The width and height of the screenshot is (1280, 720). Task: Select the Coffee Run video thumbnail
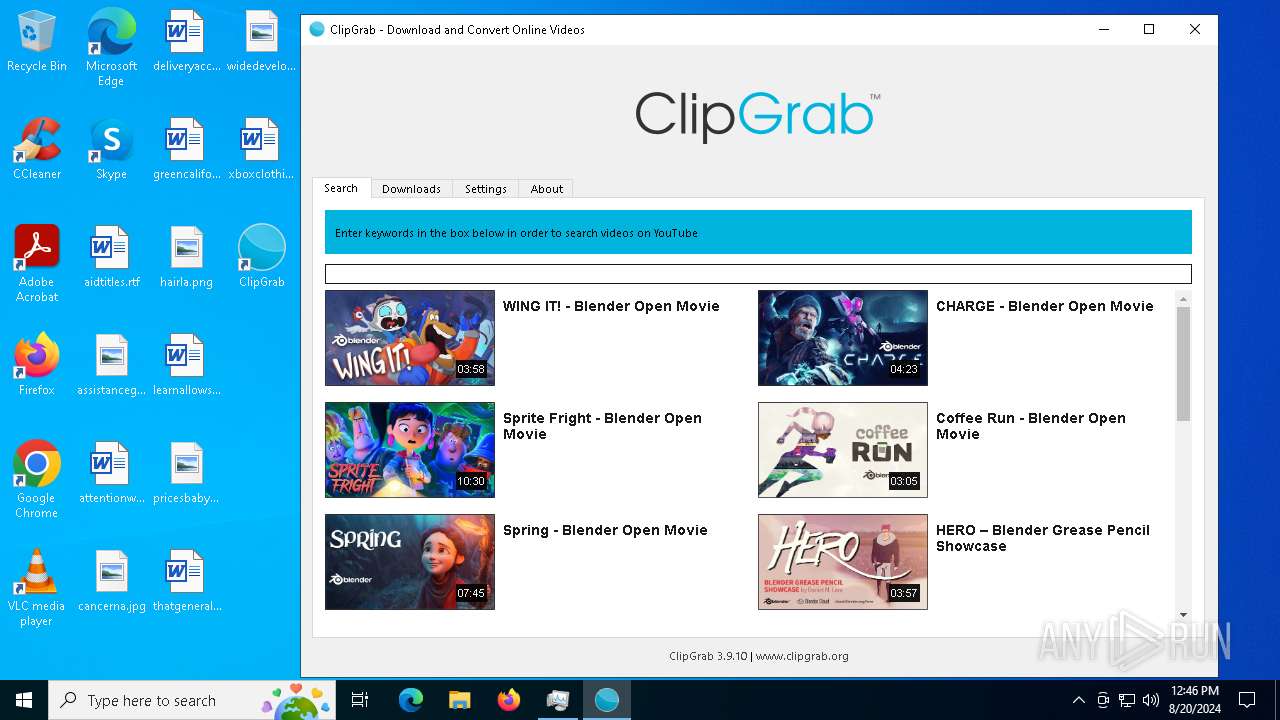843,450
